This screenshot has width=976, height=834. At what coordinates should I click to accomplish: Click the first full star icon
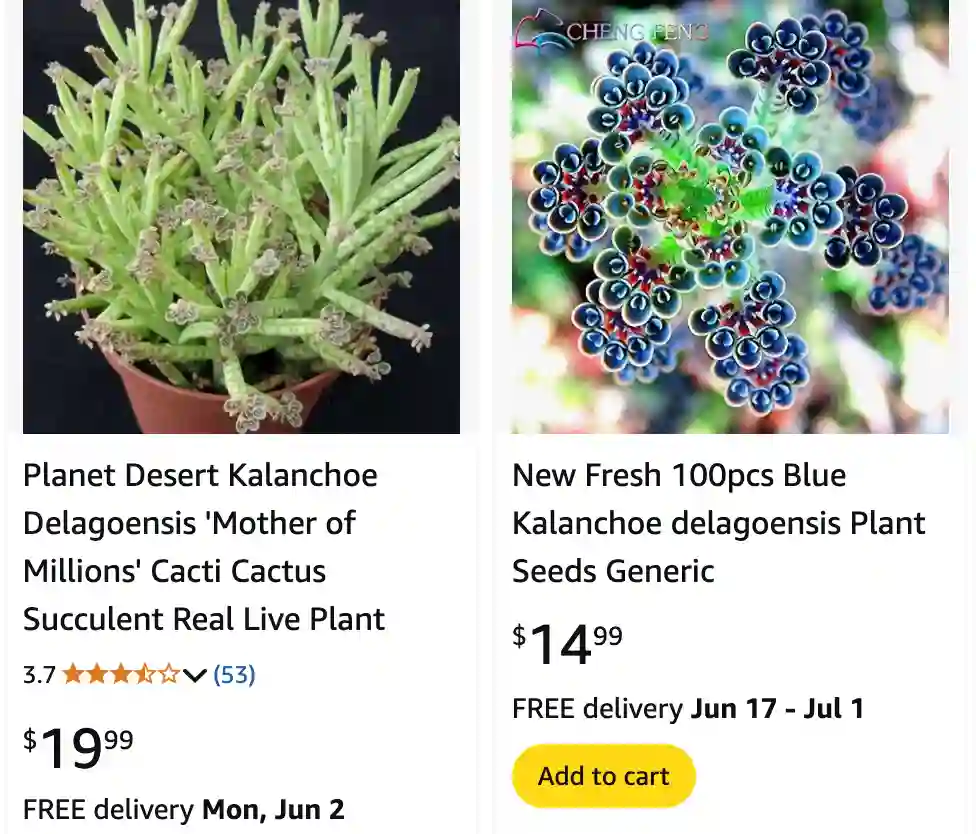tap(73, 673)
